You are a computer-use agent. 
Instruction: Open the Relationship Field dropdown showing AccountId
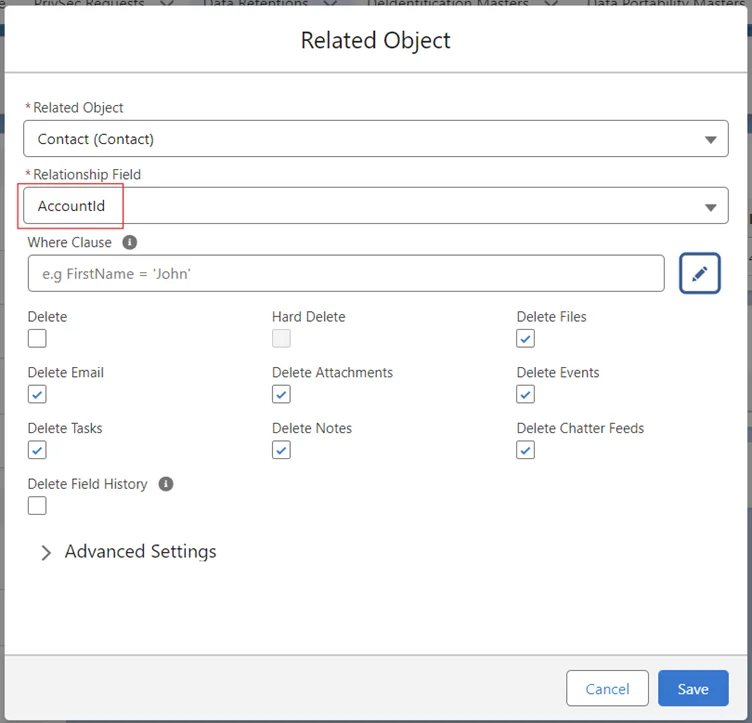[x=375, y=206]
